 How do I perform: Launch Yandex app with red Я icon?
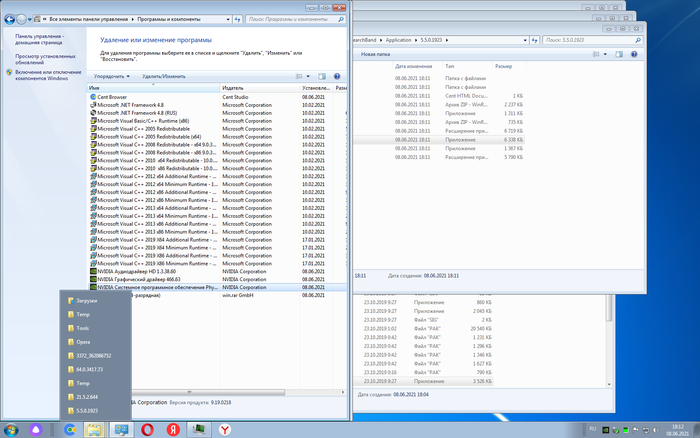point(174,428)
